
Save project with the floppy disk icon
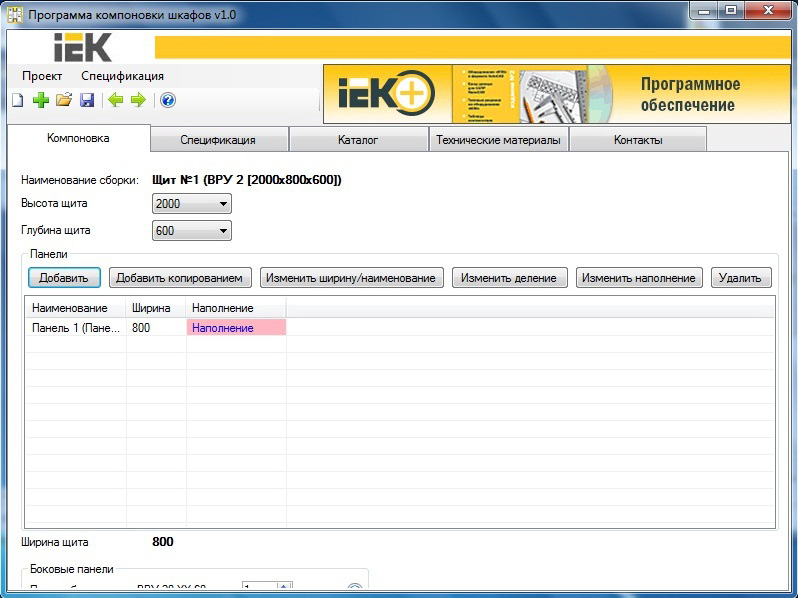pyautogui.click(x=87, y=100)
